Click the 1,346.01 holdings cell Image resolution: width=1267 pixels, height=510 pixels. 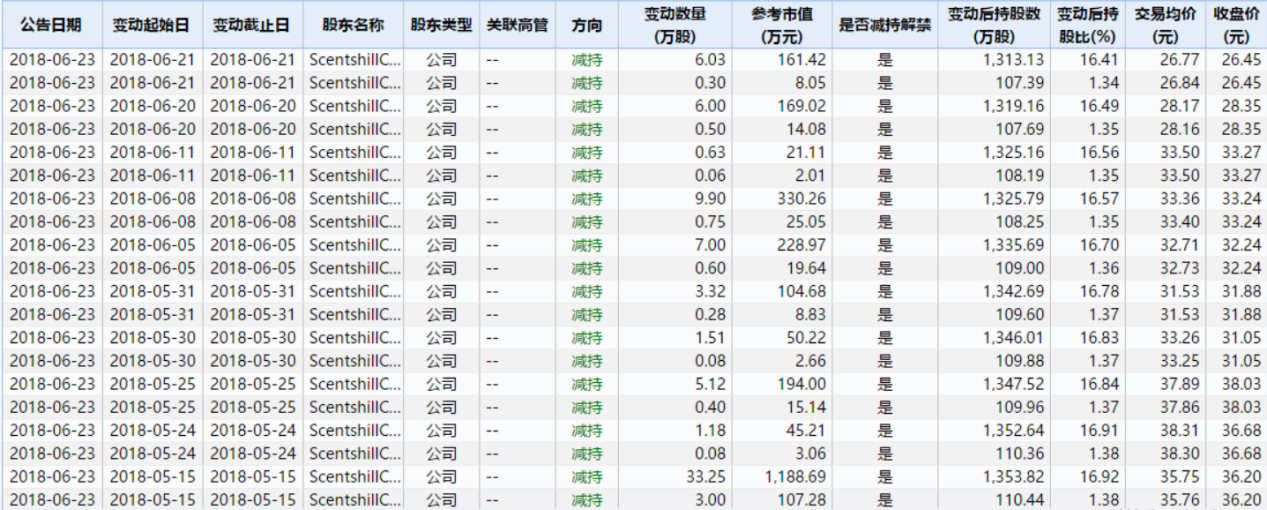pos(993,337)
